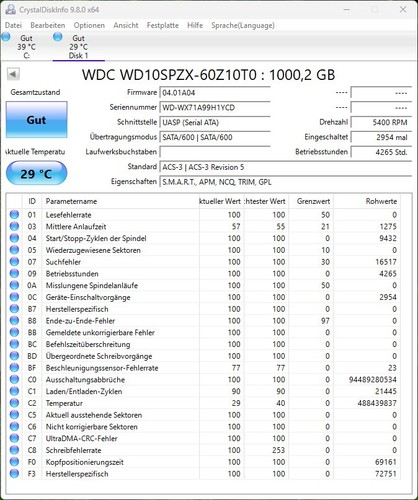Click the empty Laufwerksbuchstaben field

coord(215,152)
